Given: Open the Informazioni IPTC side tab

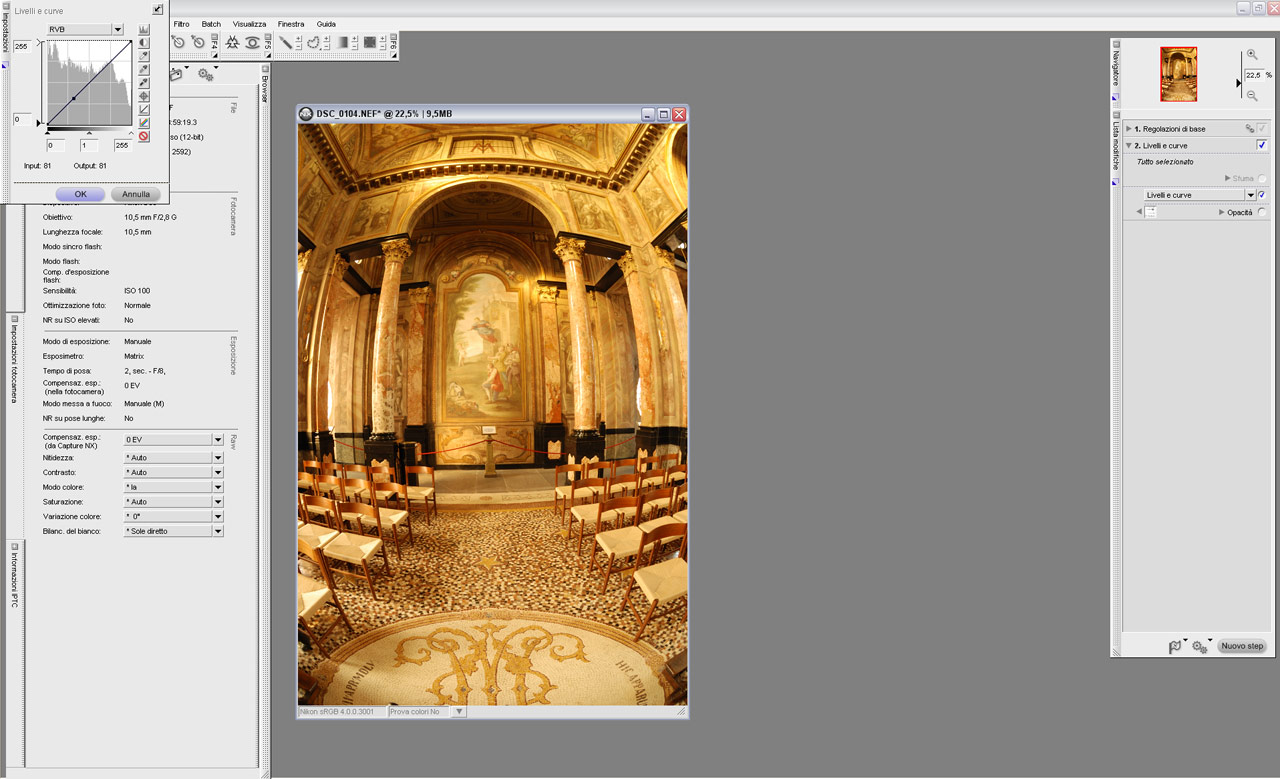Looking at the screenshot, I should pyautogui.click(x=14, y=578).
